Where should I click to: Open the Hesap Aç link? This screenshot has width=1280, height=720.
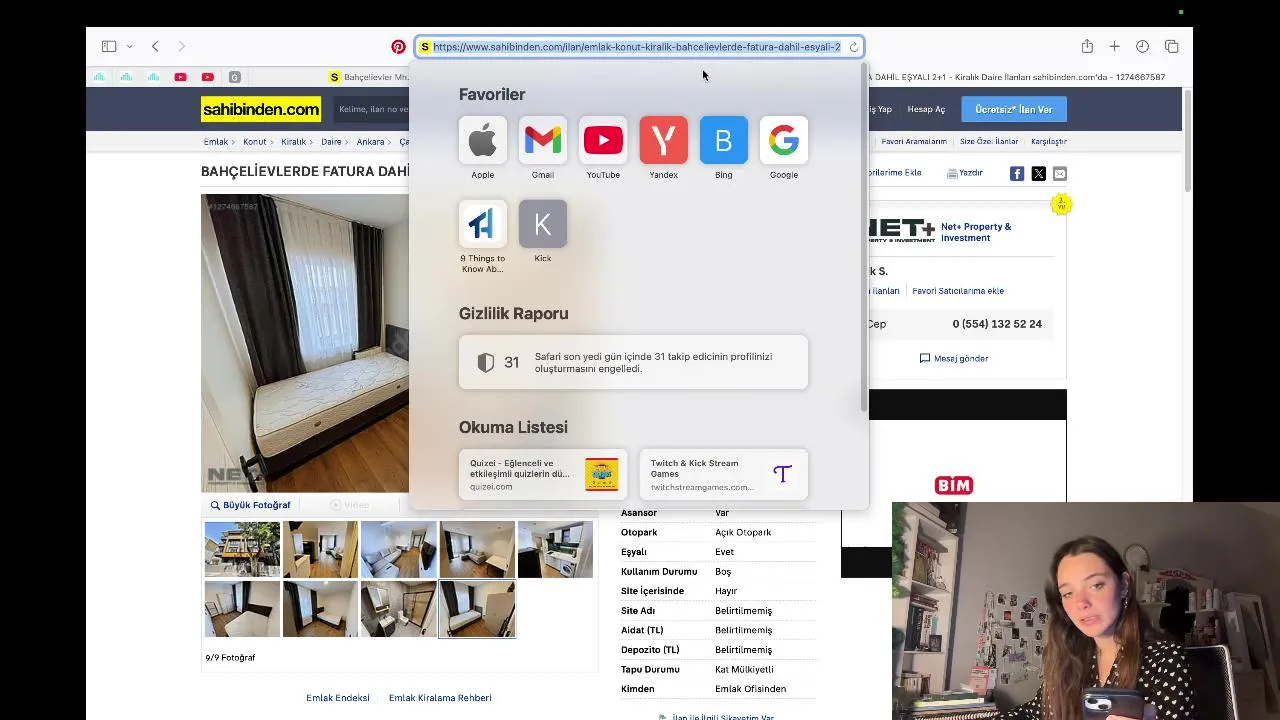pyautogui.click(x=925, y=109)
